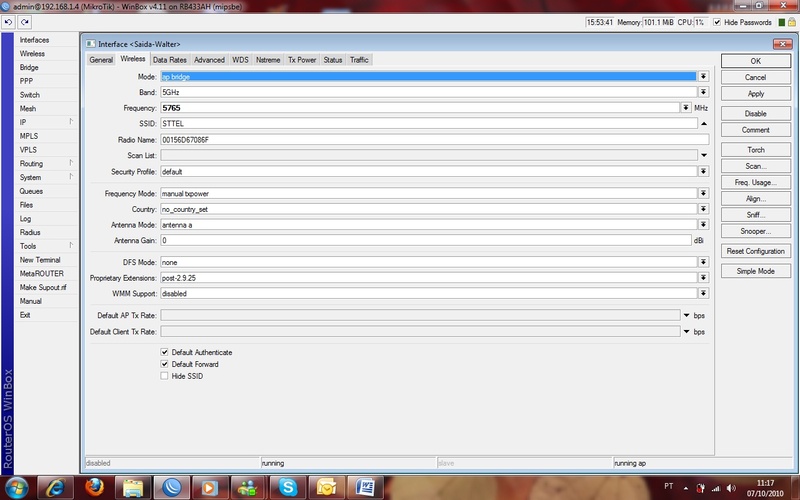Open New Terminal from the sidebar
Image resolution: width=800 pixels, height=500 pixels.
[40, 260]
